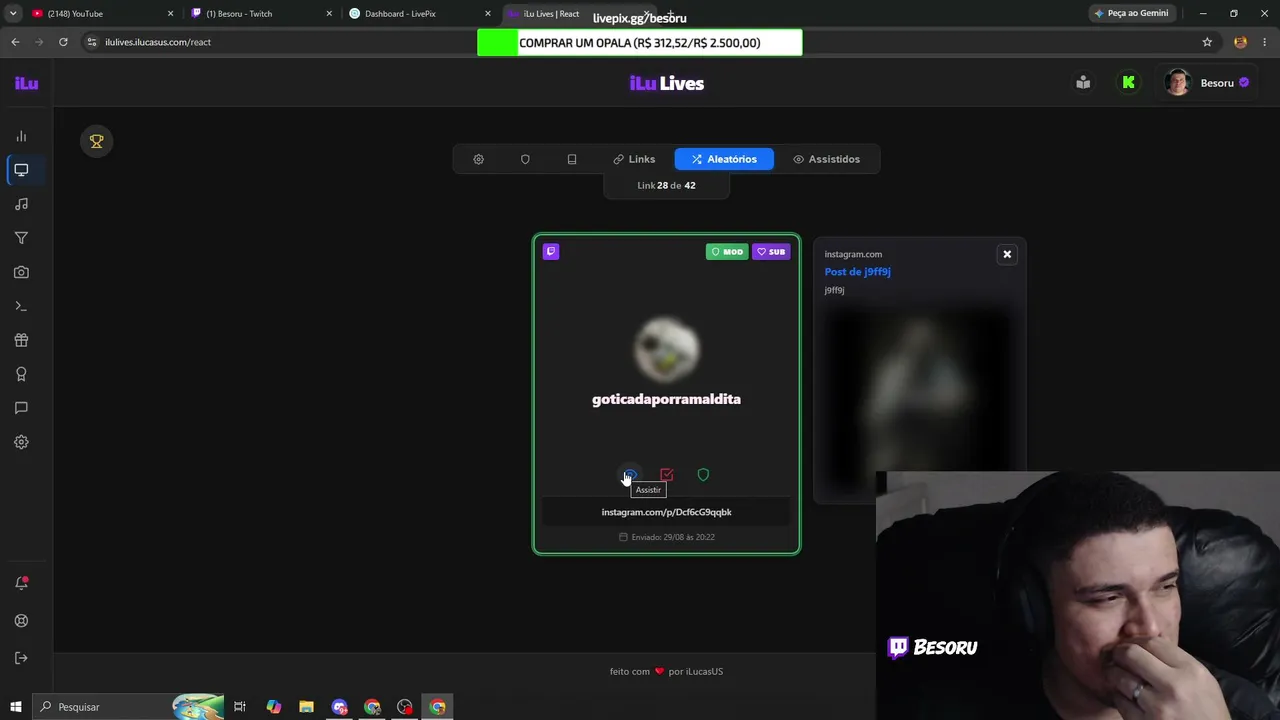Open the Besoru profile menu
The width and height of the screenshot is (1280, 720).
coord(1207,83)
